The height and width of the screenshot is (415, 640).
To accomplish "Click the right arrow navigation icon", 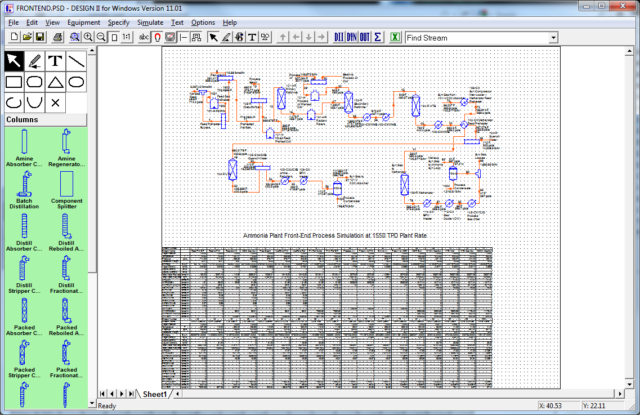I will point(322,37).
